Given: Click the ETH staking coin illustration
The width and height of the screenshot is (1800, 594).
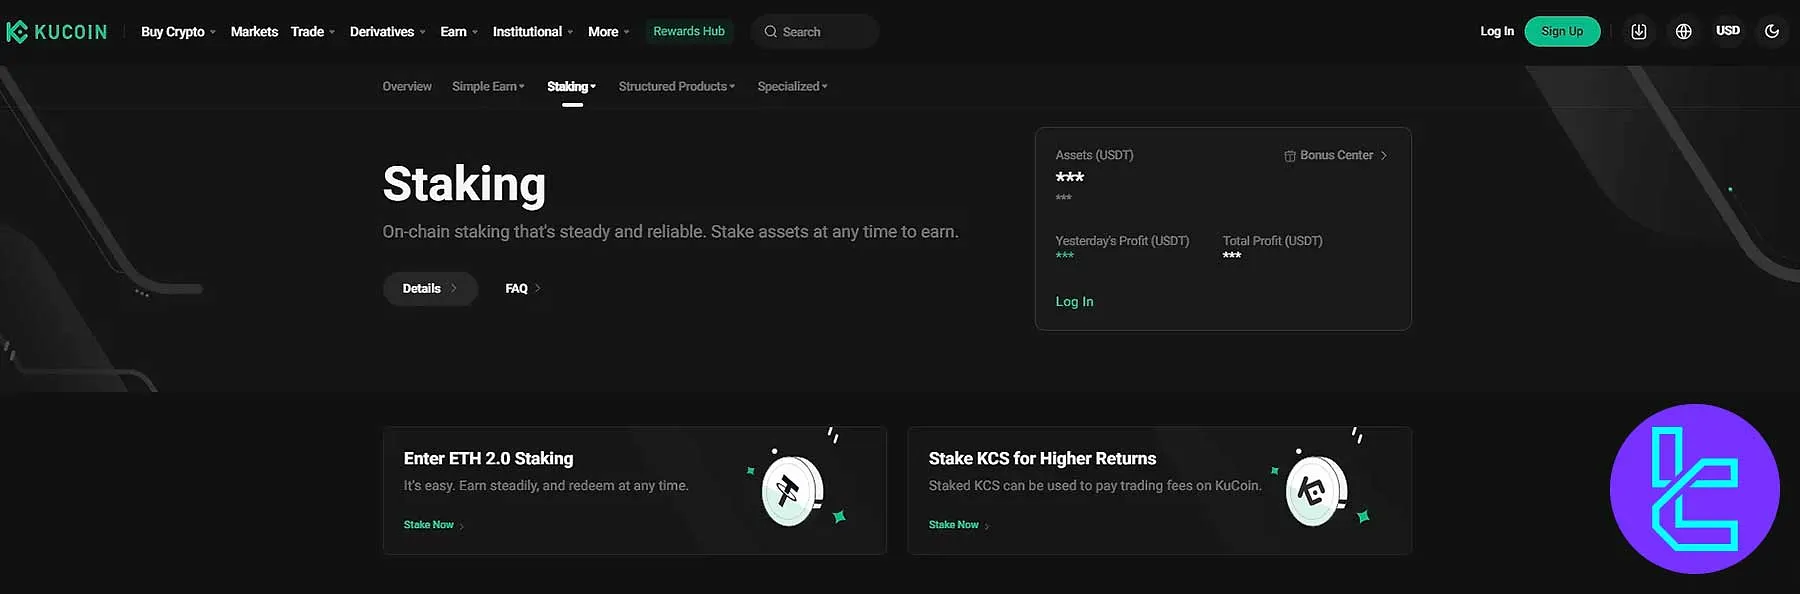Looking at the screenshot, I should tap(792, 491).
